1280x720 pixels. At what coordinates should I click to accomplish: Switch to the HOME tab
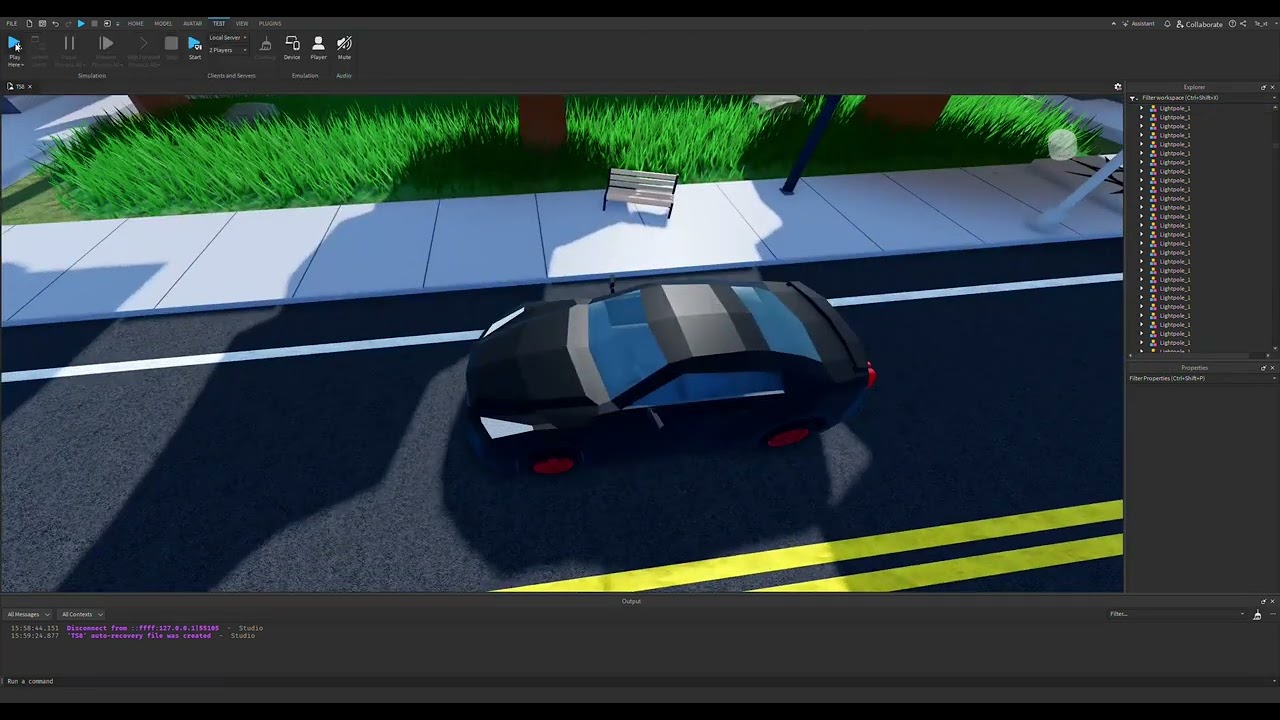[135, 23]
